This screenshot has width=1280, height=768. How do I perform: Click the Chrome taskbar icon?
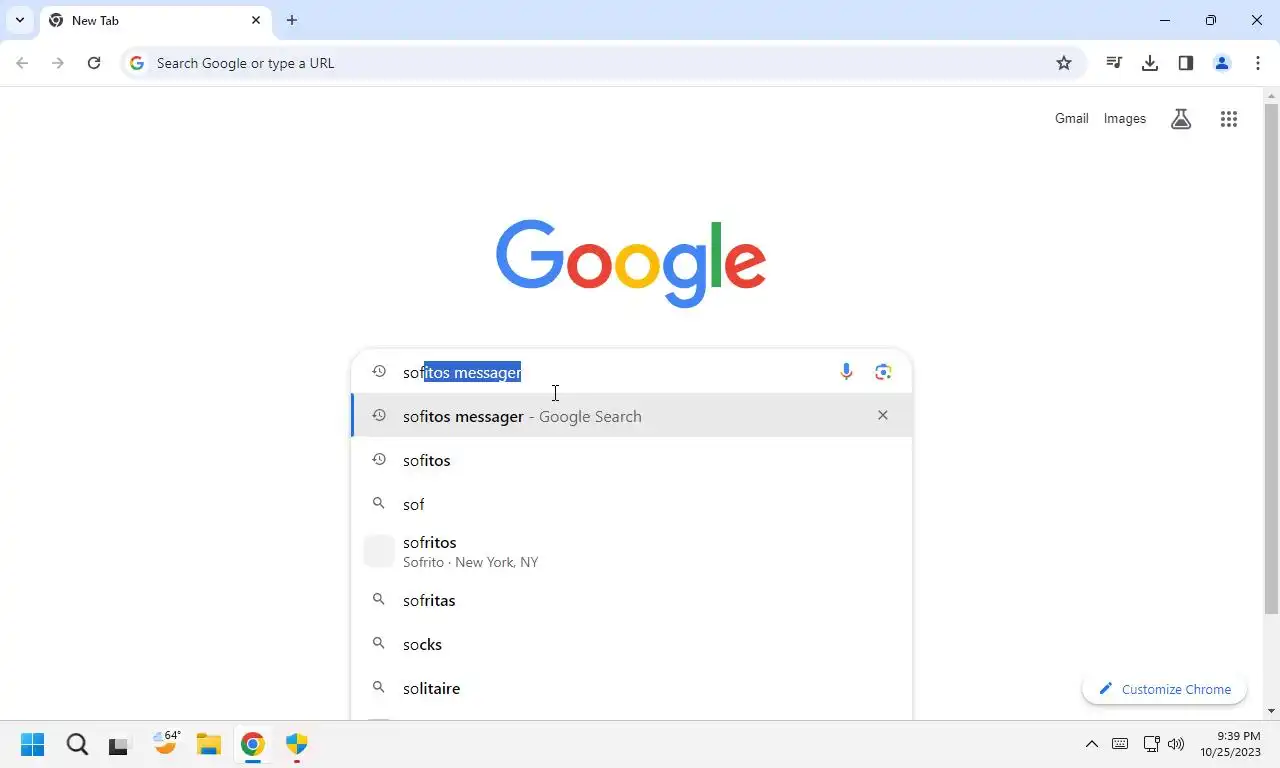coord(252,744)
